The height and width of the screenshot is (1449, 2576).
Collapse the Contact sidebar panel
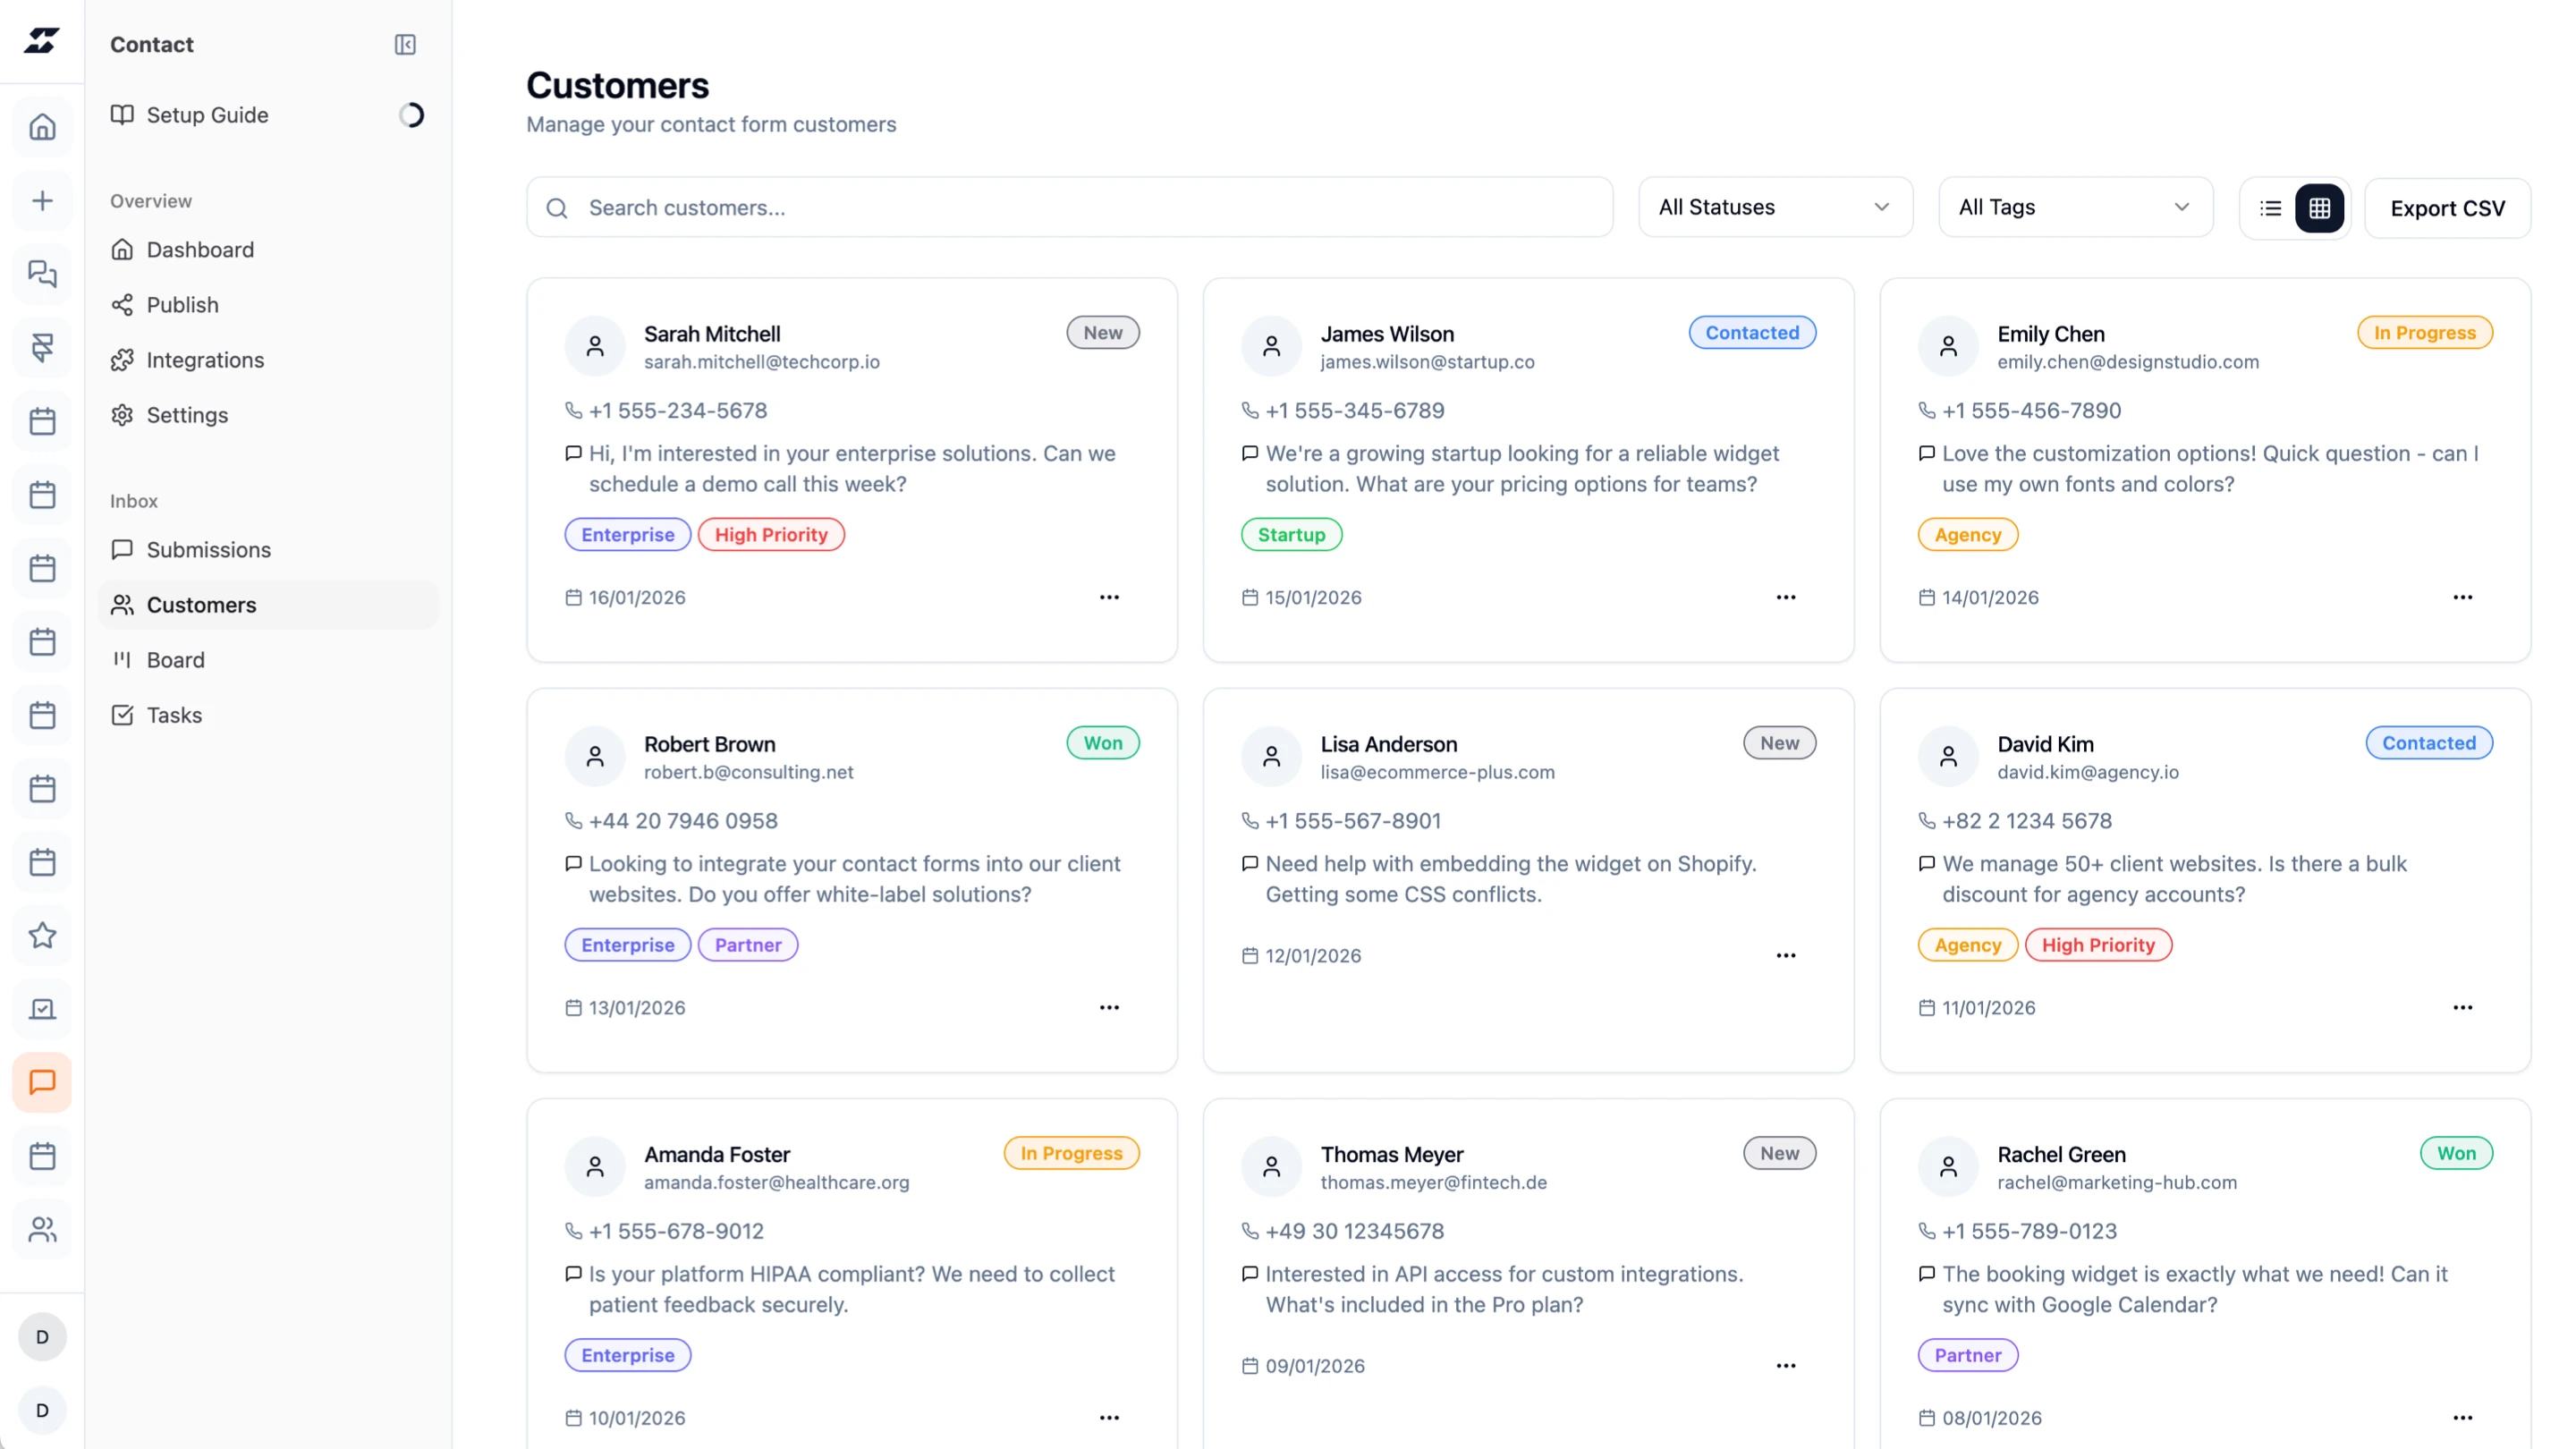pyautogui.click(x=405, y=44)
